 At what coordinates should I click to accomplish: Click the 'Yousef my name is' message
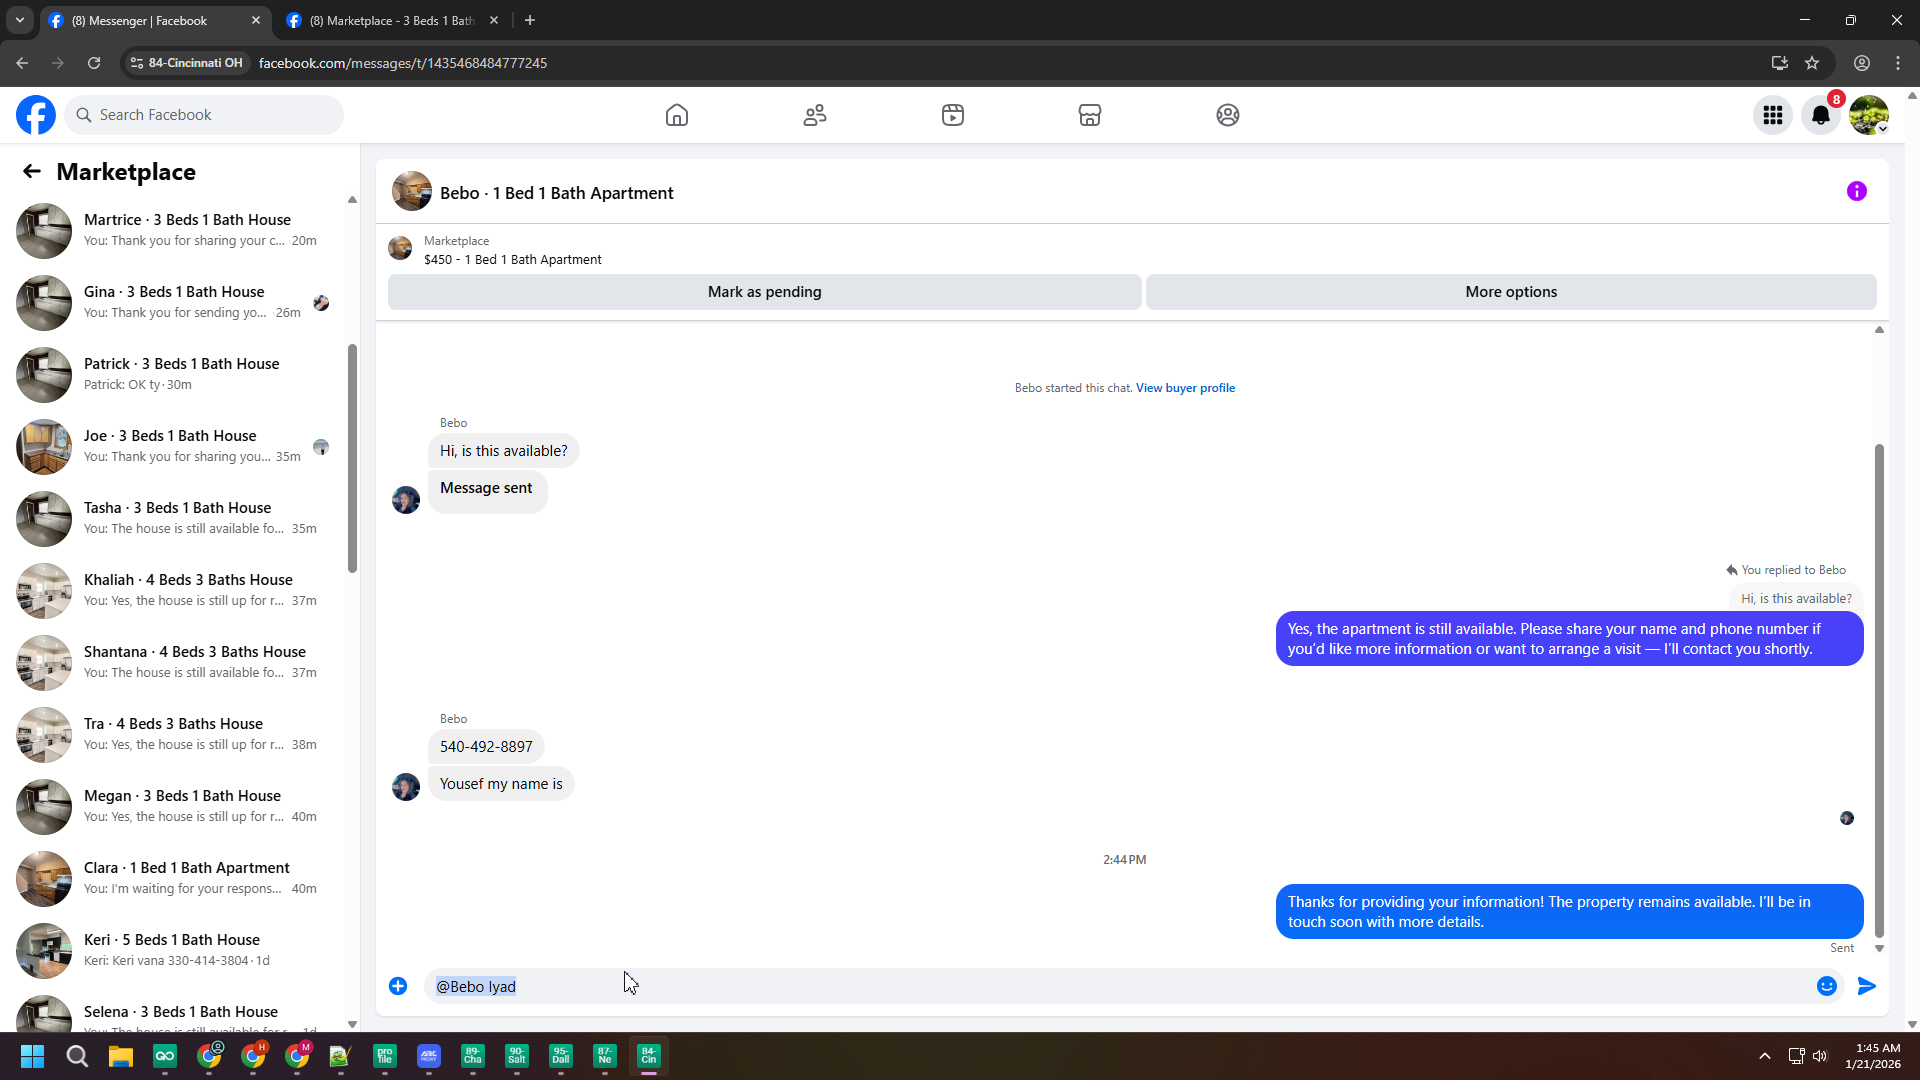click(x=501, y=784)
